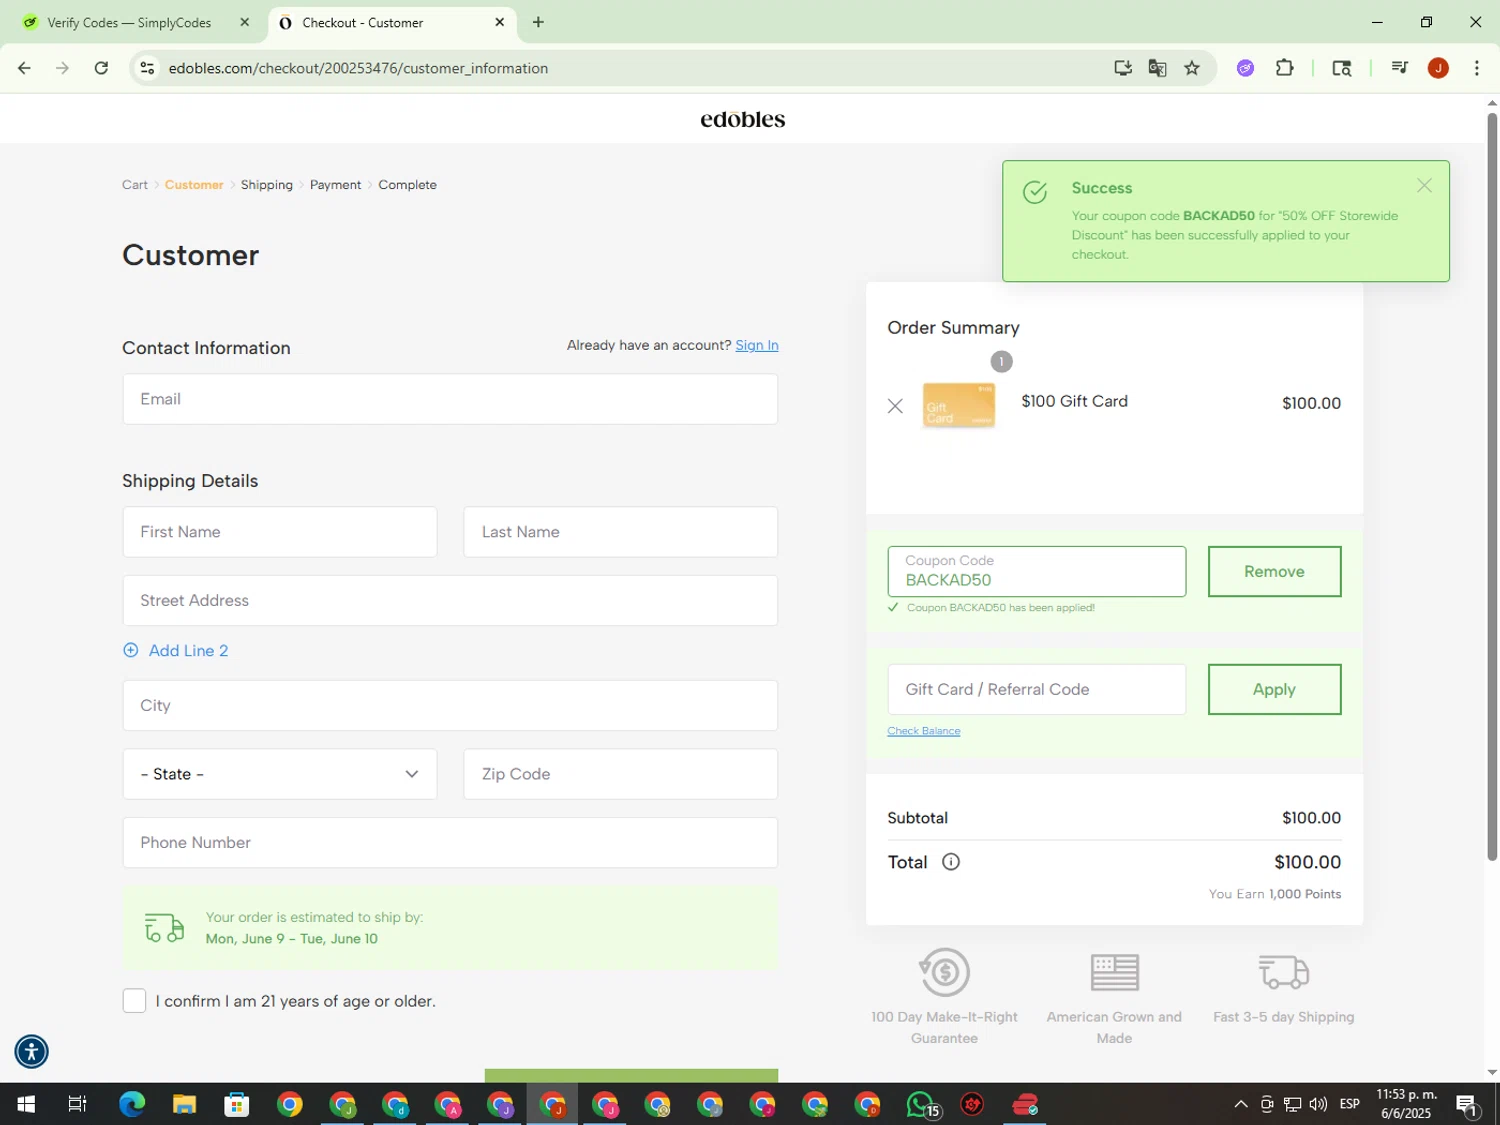This screenshot has height=1125, width=1500.
Task: Click the Sign In link
Action: [757, 345]
